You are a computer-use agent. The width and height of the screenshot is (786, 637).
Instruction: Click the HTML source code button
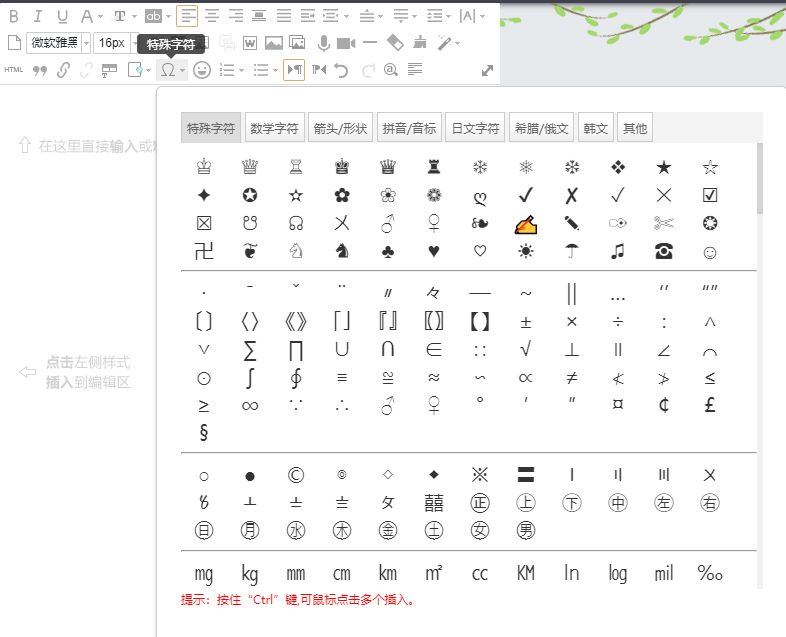click(14, 70)
